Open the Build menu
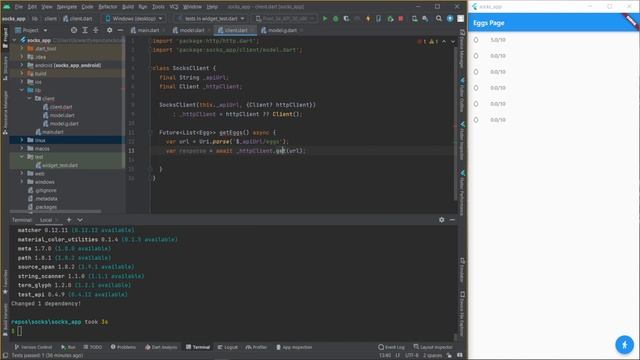The height and width of the screenshot is (360, 640). point(128,7)
